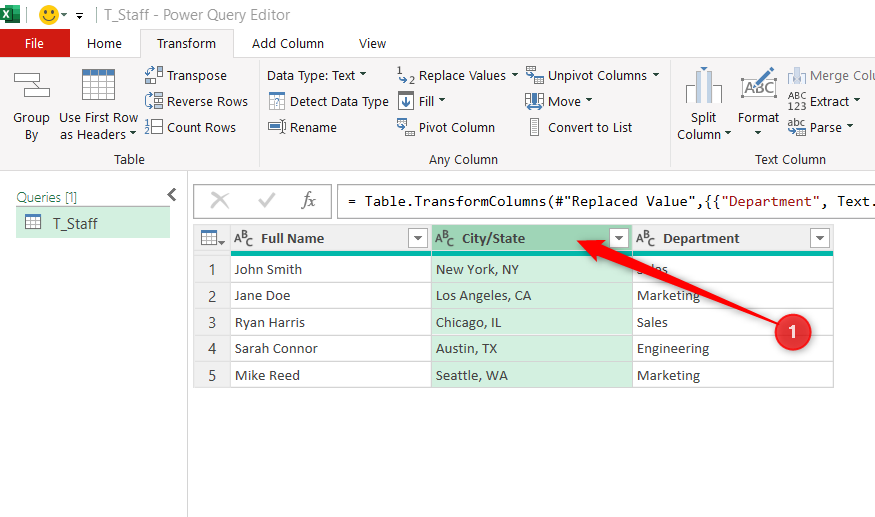This screenshot has width=875, height=517.
Task: Click Convert to List
Action: click(x=580, y=127)
